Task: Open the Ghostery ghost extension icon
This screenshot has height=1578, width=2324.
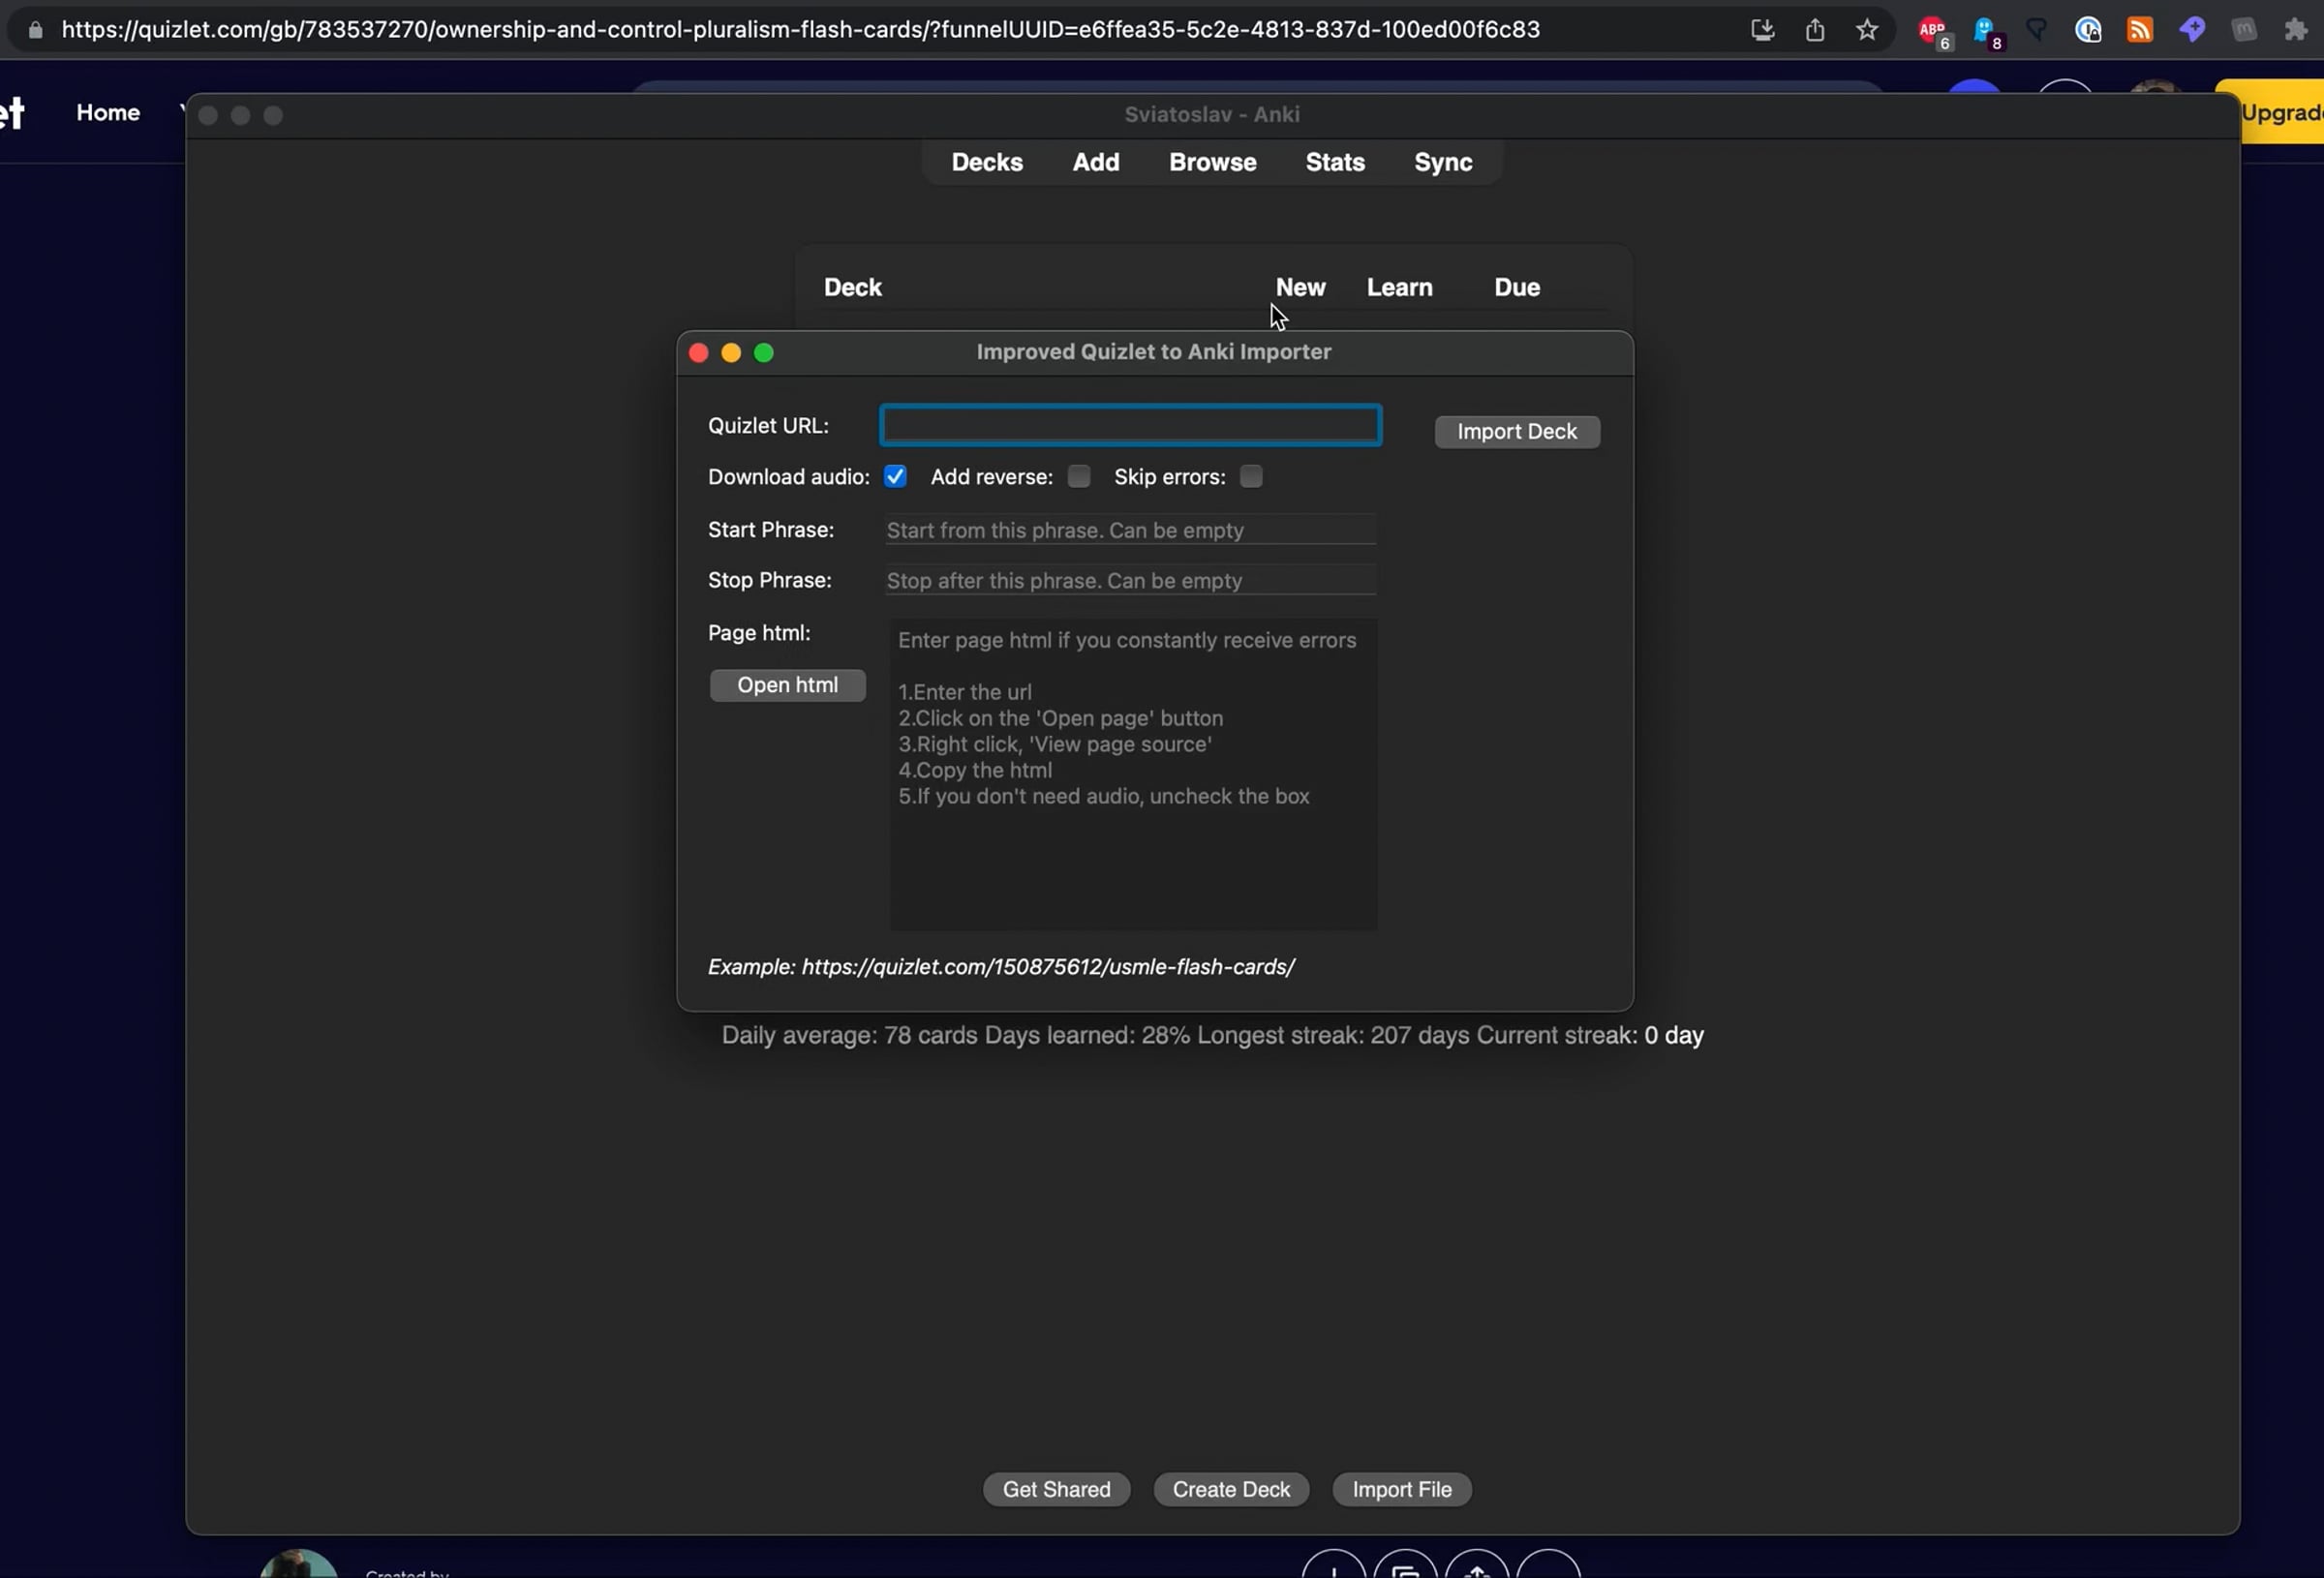Action: [x=1986, y=32]
